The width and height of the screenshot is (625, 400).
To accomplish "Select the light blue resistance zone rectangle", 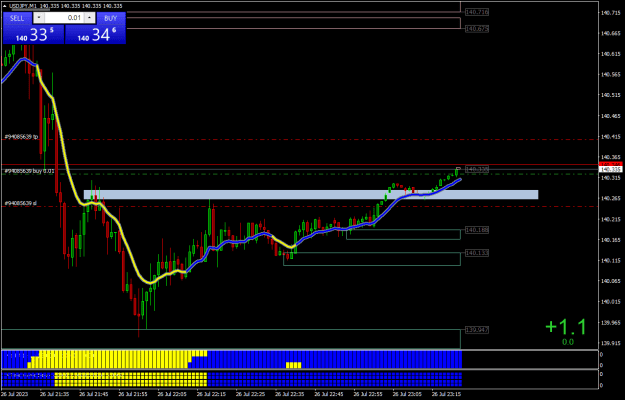I will click(x=311, y=194).
